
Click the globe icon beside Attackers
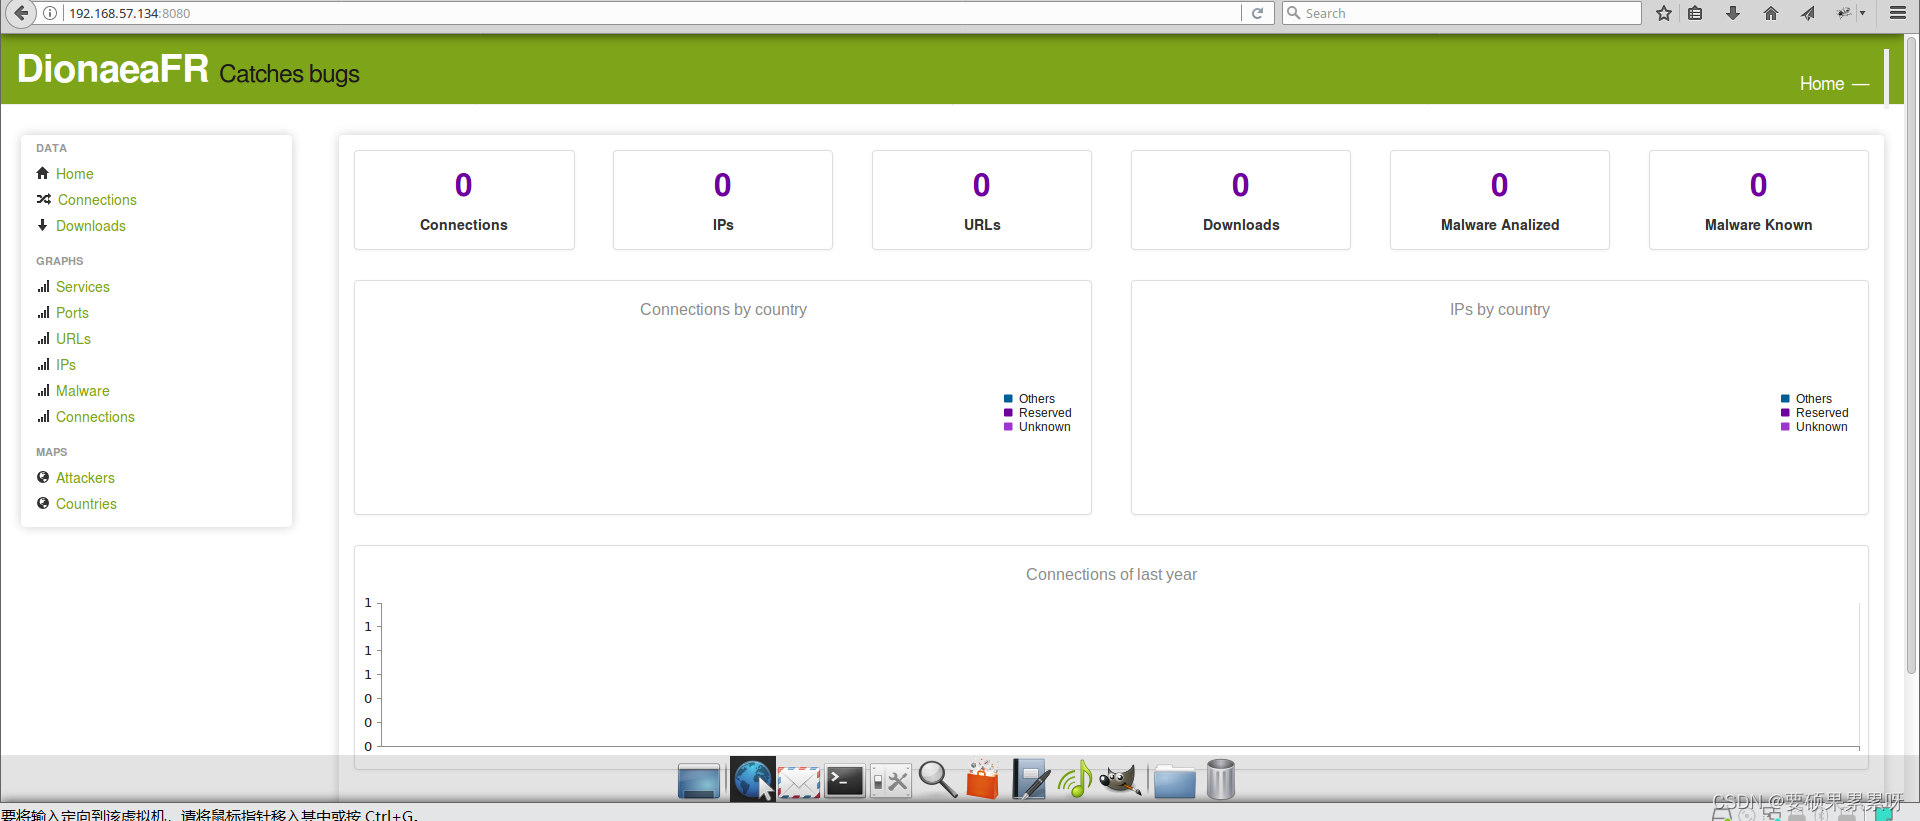point(43,477)
